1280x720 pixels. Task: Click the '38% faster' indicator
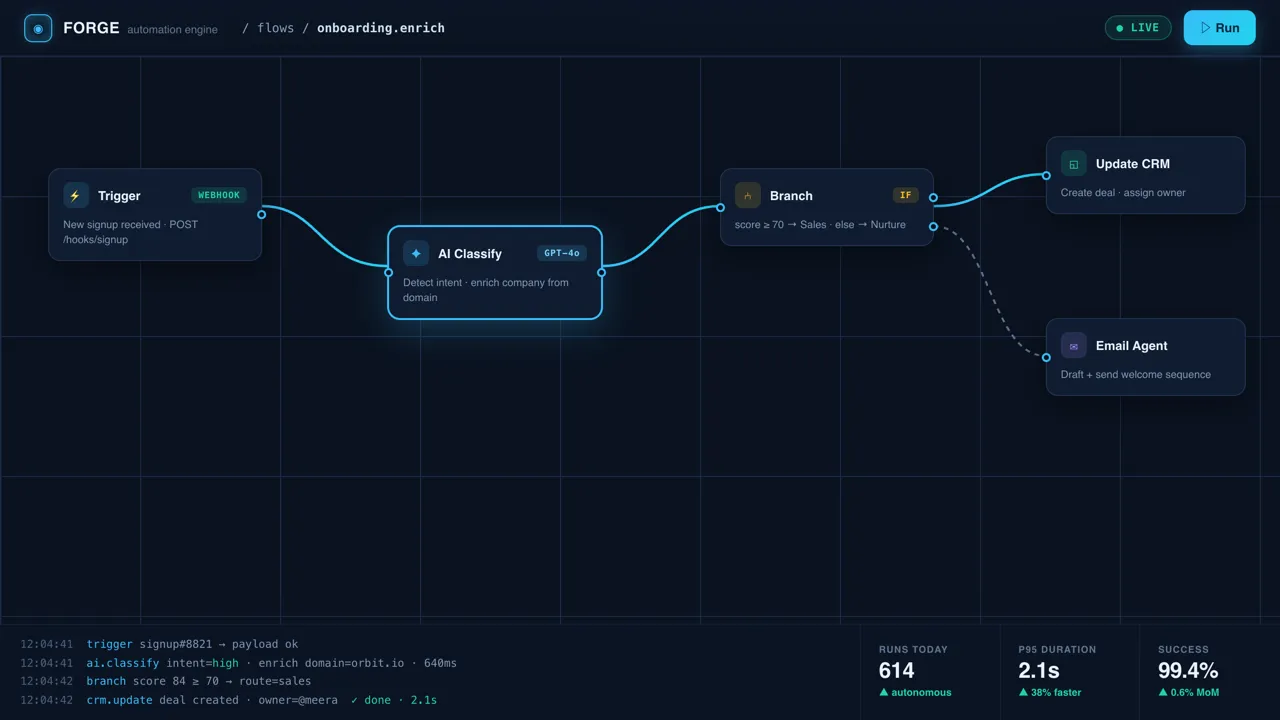click(1052, 692)
